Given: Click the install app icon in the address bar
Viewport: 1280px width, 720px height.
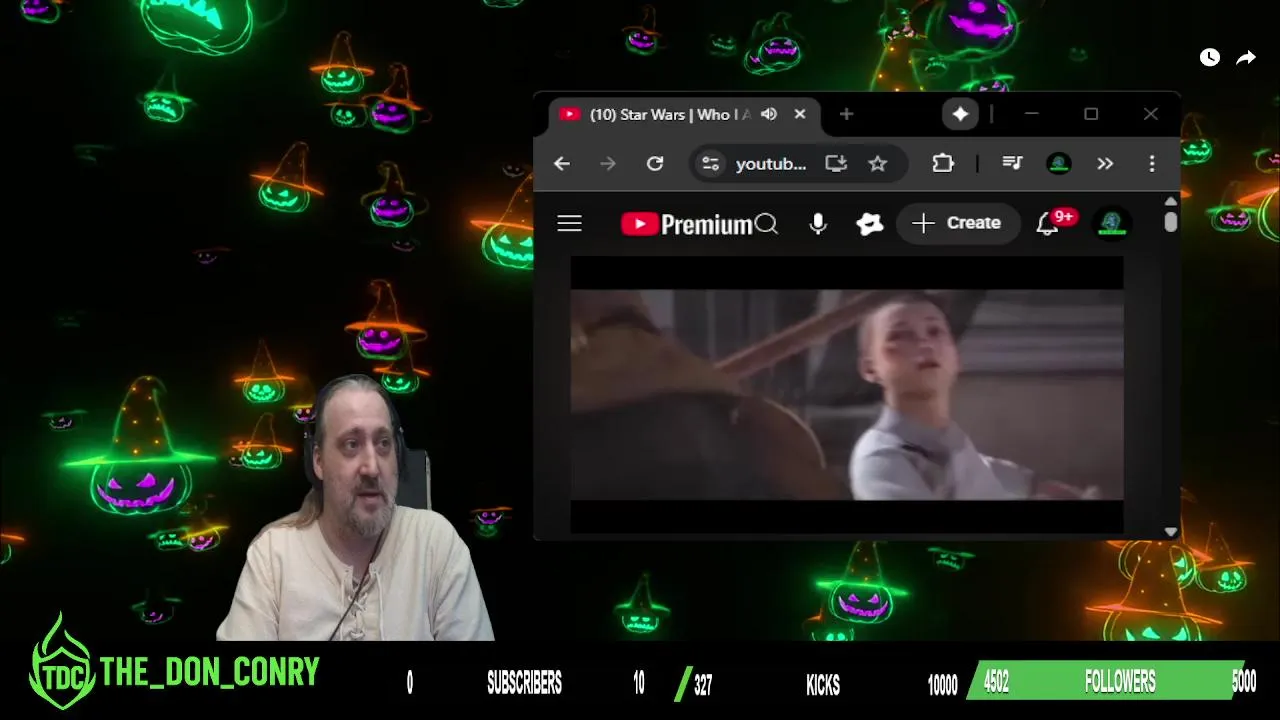Looking at the screenshot, I should (836, 164).
